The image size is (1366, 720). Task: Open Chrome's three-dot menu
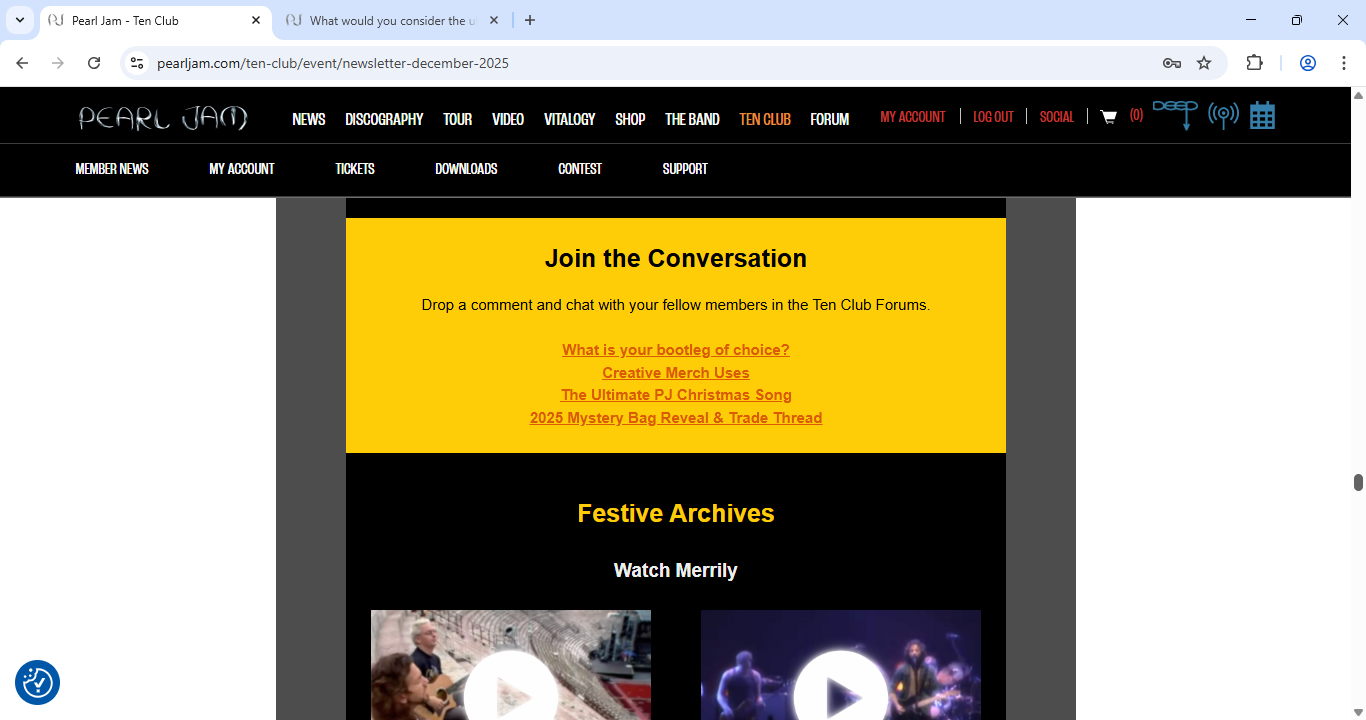coord(1343,63)
